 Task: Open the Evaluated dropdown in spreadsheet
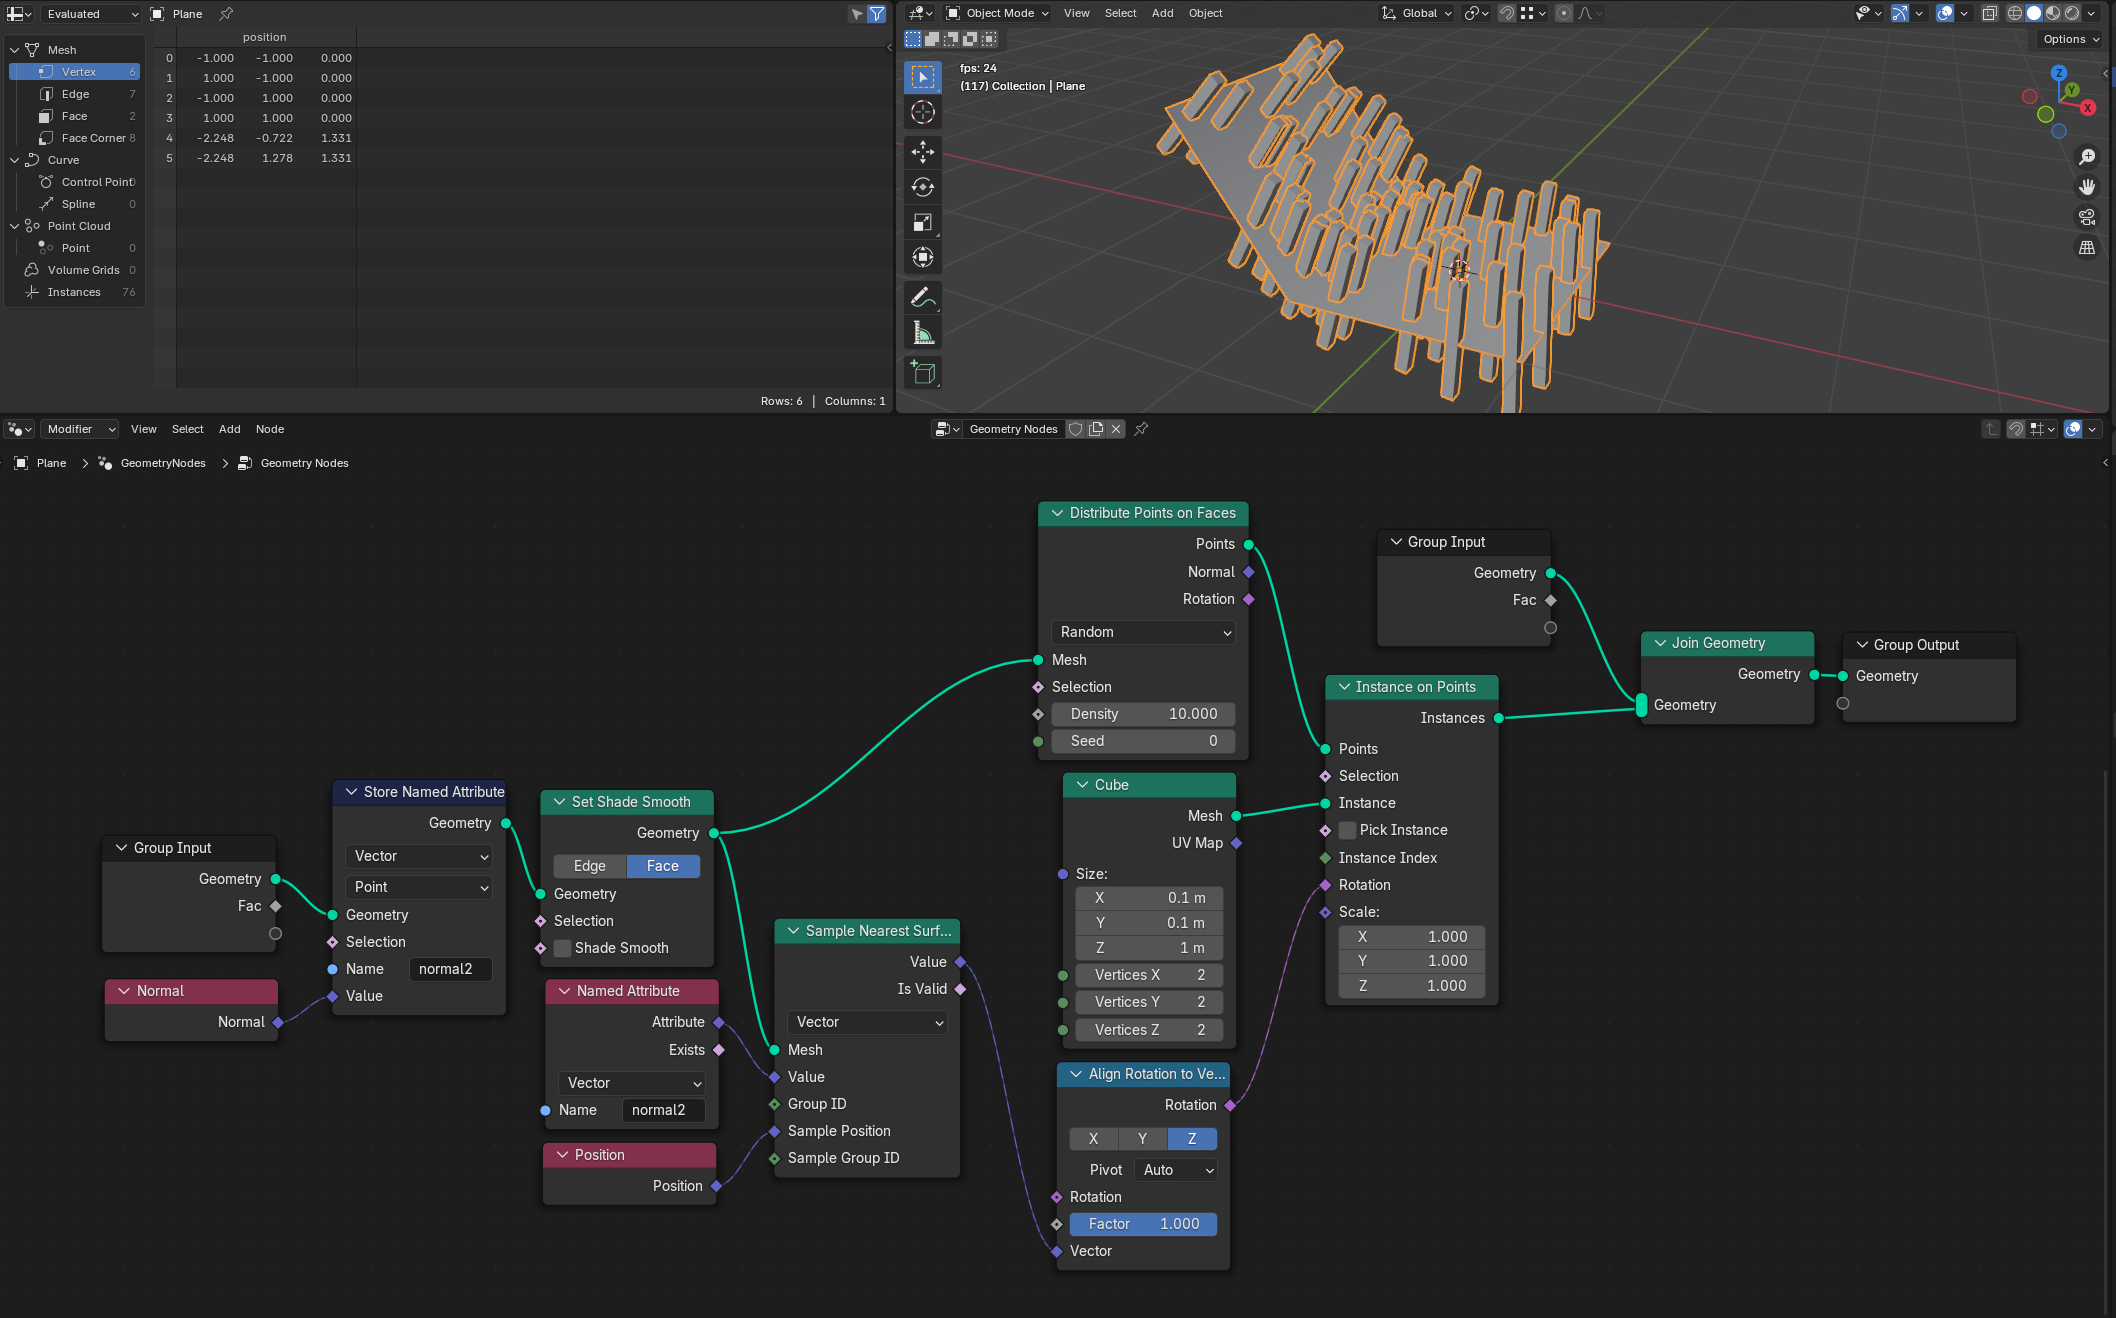point(92,14)
